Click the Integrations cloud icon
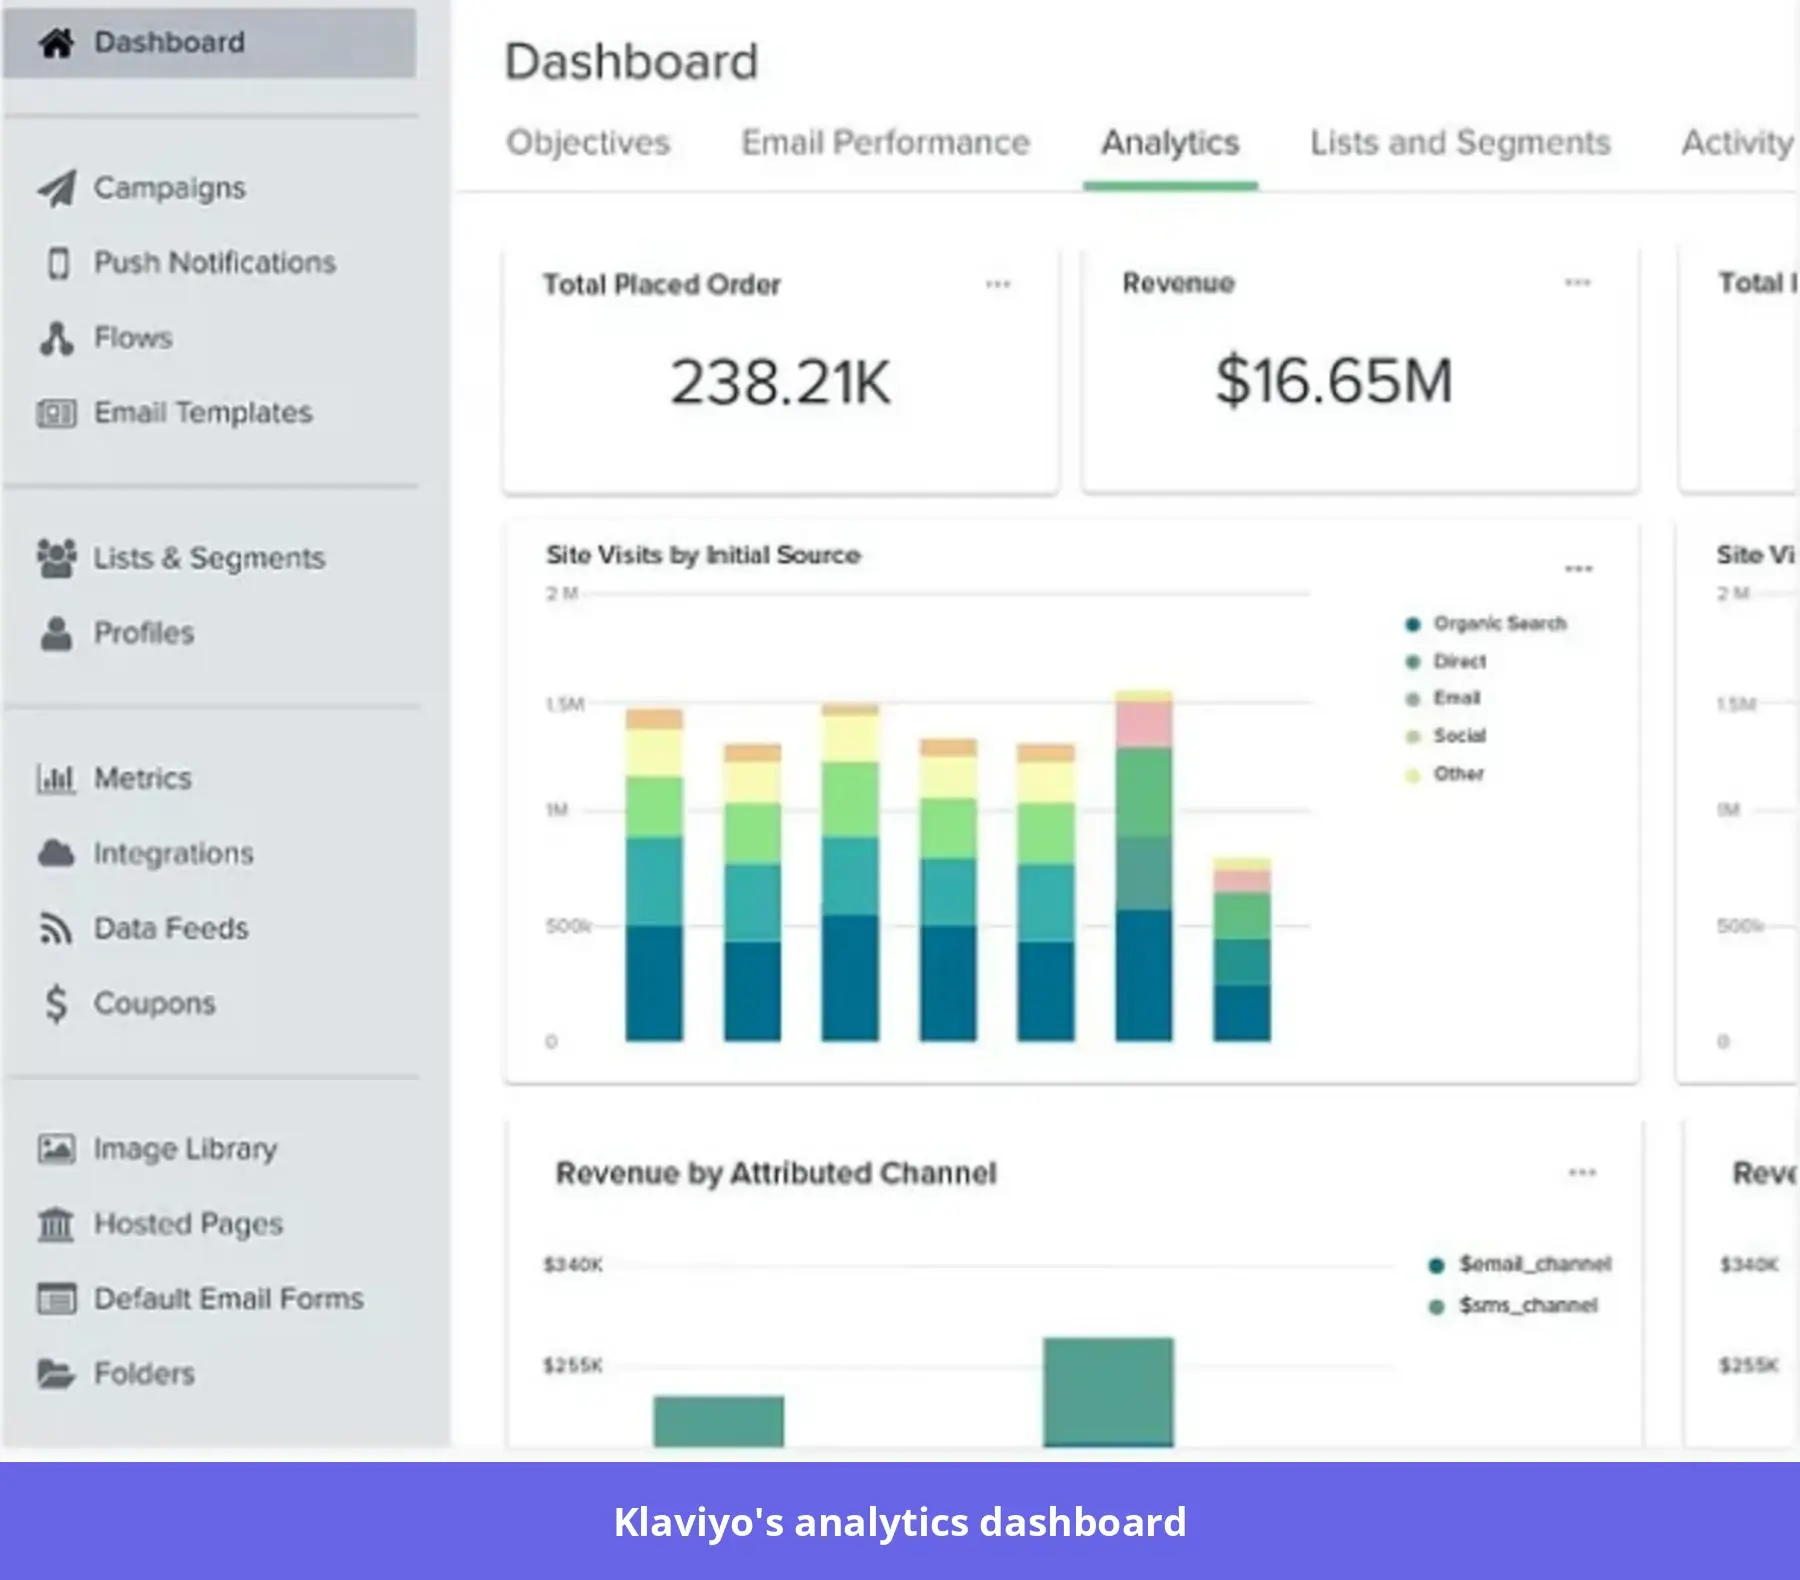This screenshot has width=1800, height=1580. click(x=57, y=853)
